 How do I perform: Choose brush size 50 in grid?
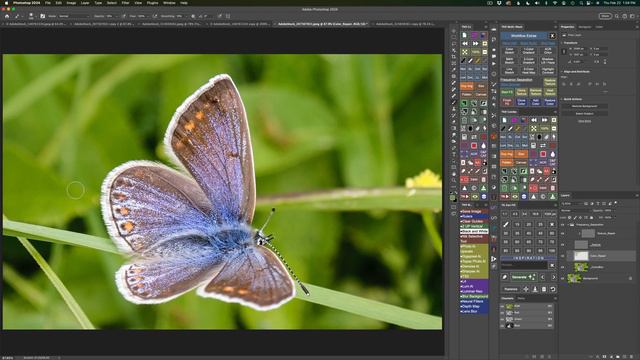coord(552,233)
